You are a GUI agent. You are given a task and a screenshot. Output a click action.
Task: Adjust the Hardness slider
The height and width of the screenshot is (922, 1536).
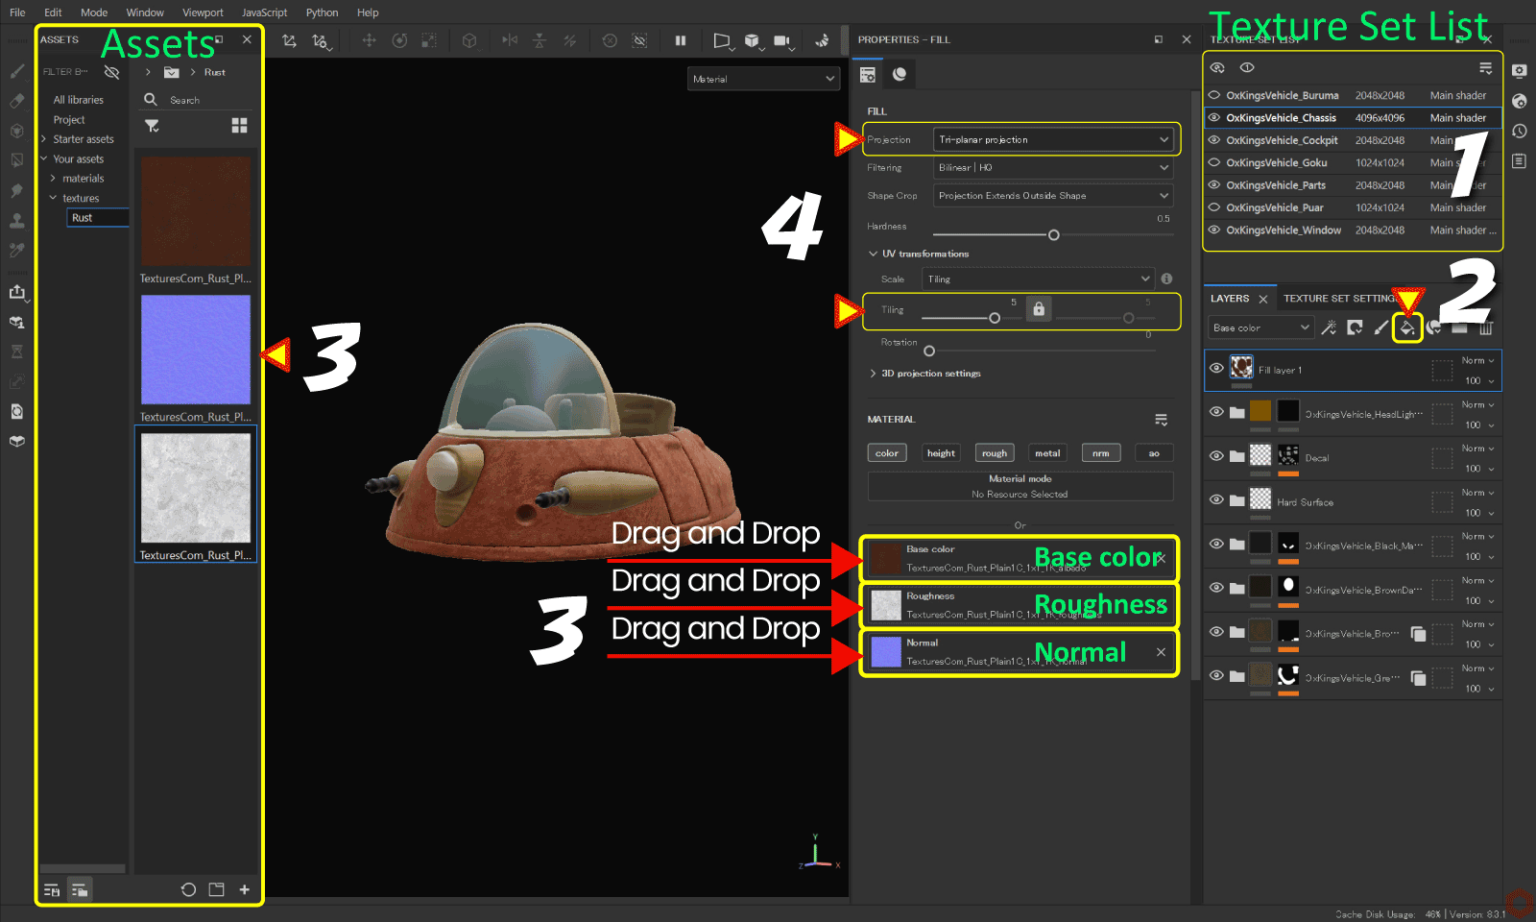pos(1052,235)
